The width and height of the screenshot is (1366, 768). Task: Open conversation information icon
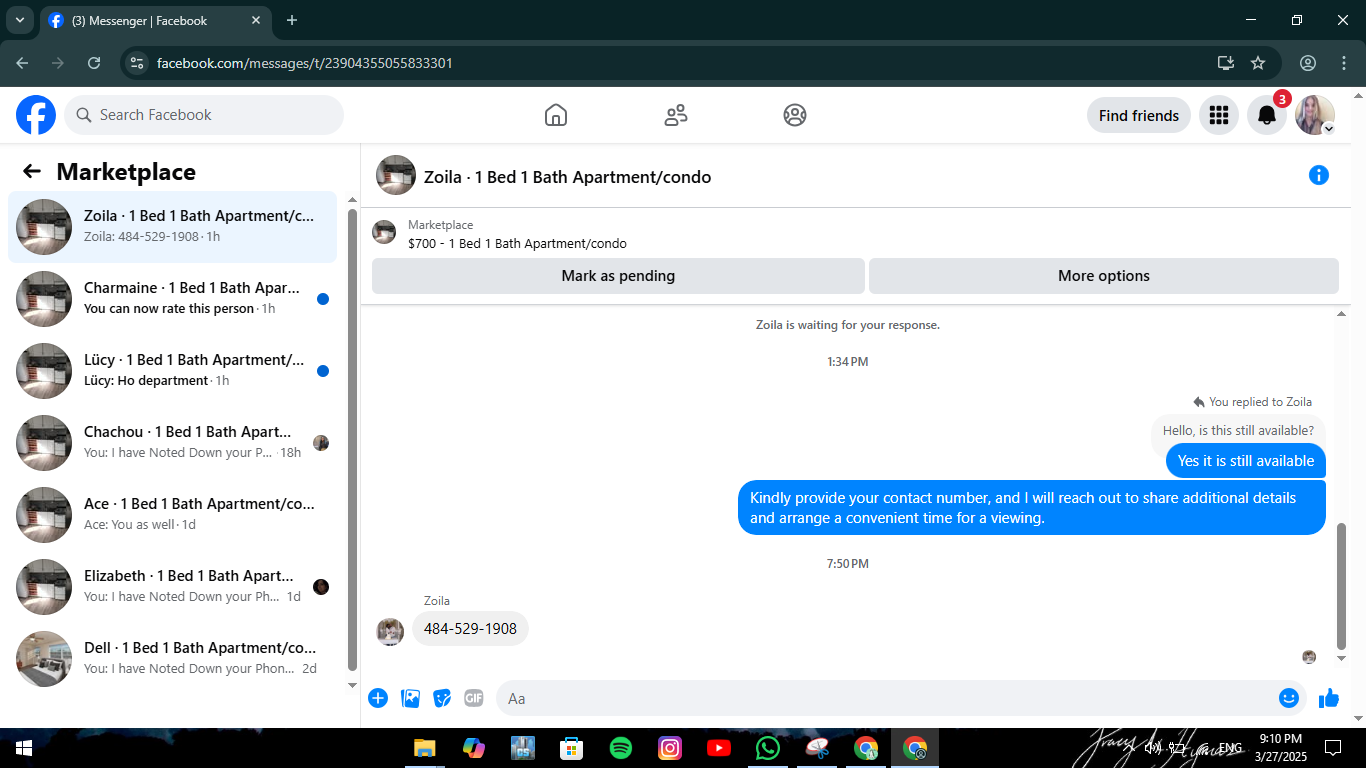(1319, 175)
